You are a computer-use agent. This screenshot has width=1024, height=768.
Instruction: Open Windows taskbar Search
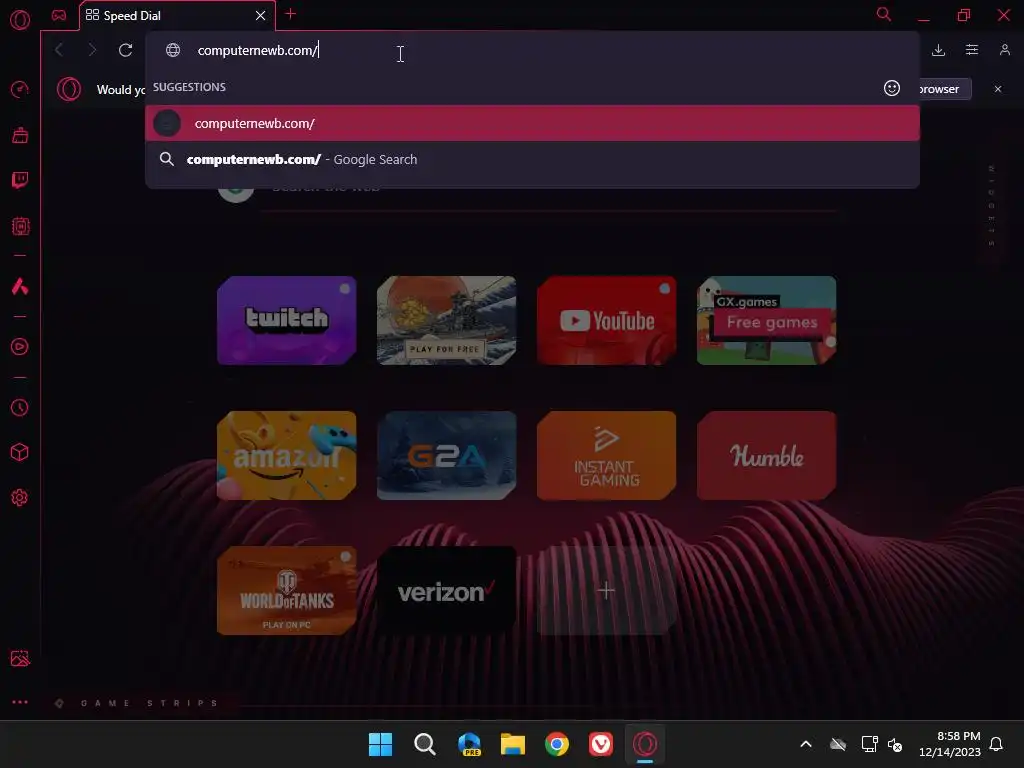(x=424, y=744)
